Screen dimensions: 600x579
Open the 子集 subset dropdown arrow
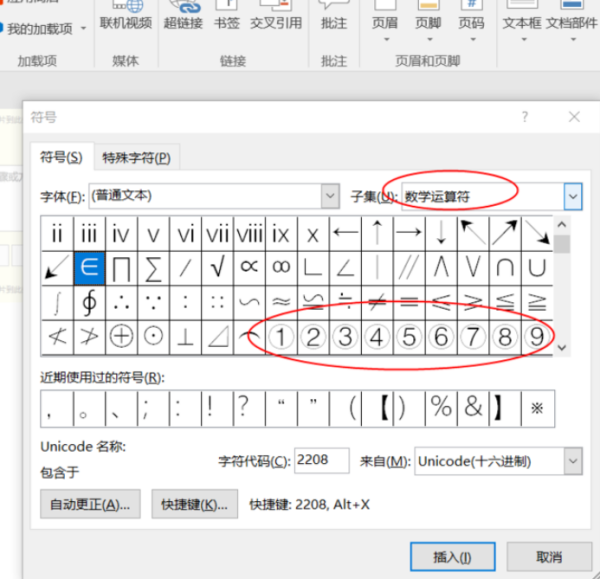[572, 197]
